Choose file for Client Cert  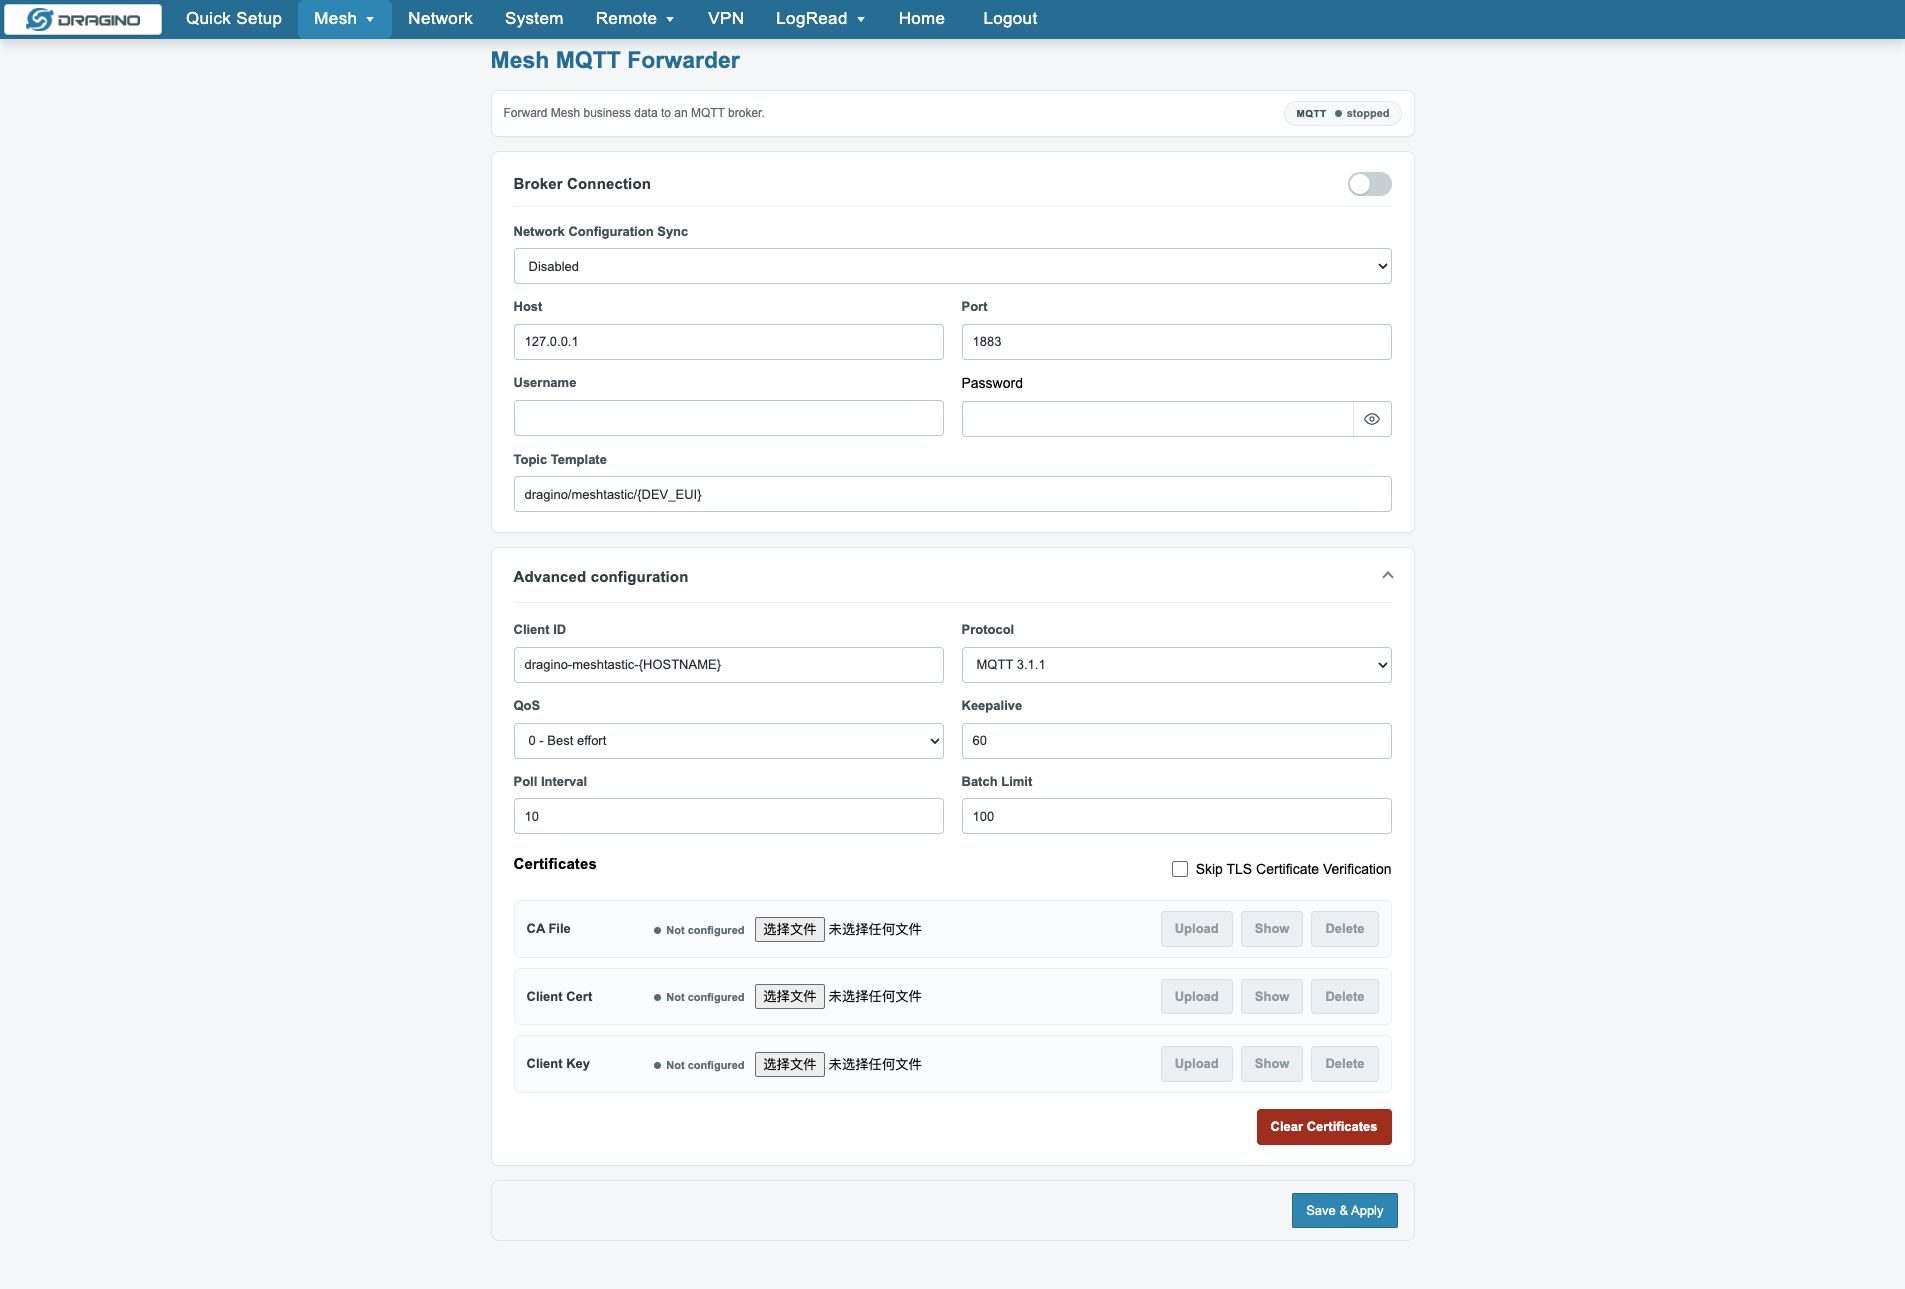point(789,997)
